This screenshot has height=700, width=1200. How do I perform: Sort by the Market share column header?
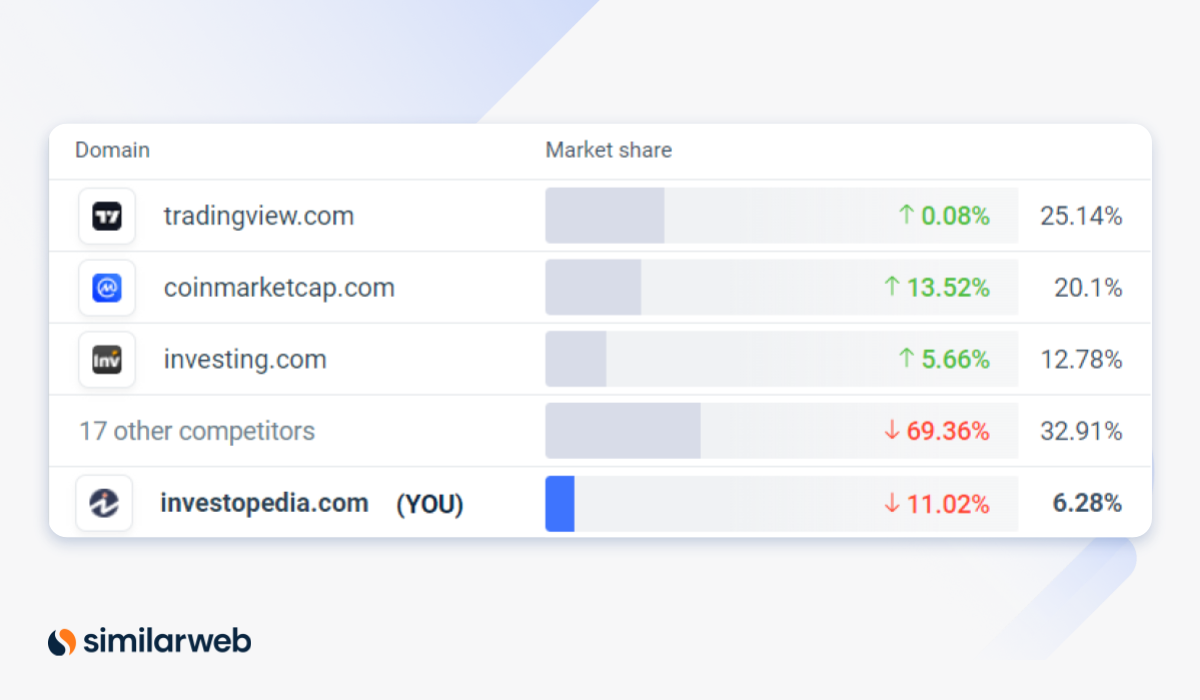pos(608,150)
